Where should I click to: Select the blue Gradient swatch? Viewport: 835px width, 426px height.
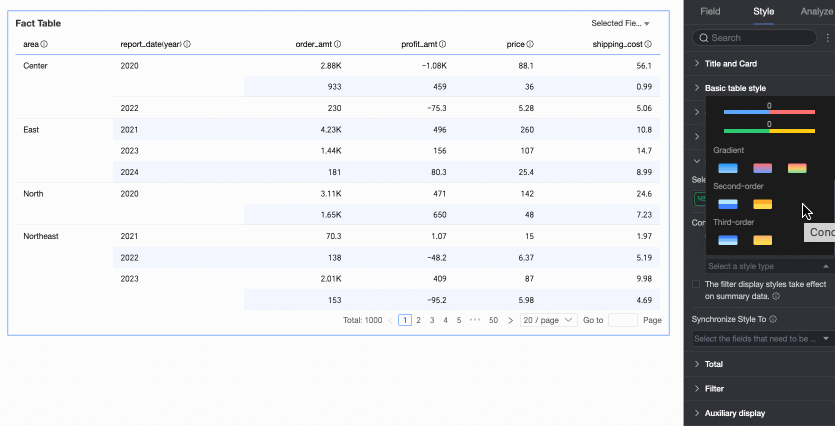click(727, 168)
